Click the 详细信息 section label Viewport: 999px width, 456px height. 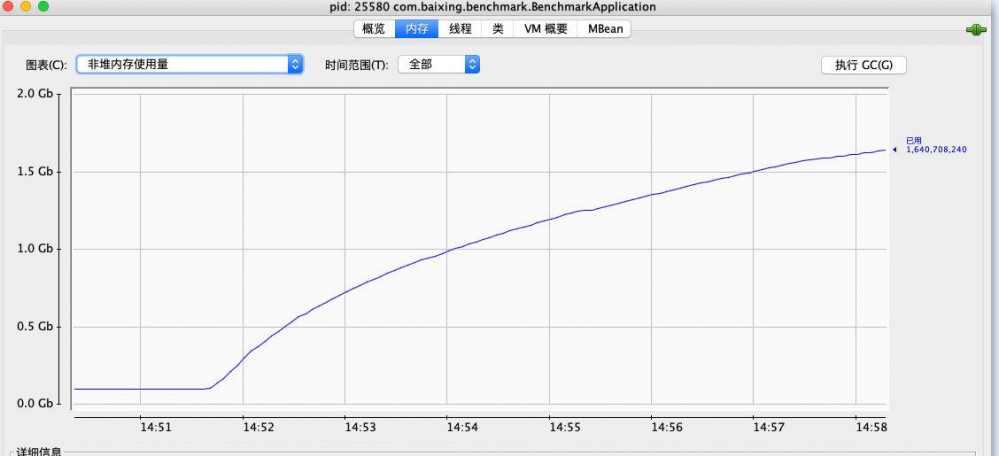point(40,451)
